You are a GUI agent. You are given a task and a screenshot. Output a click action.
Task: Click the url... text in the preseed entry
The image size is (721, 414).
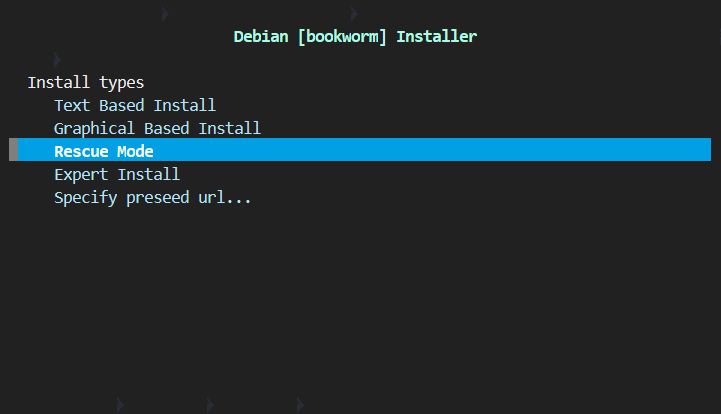pyautogui.click(x=224, y=197)
